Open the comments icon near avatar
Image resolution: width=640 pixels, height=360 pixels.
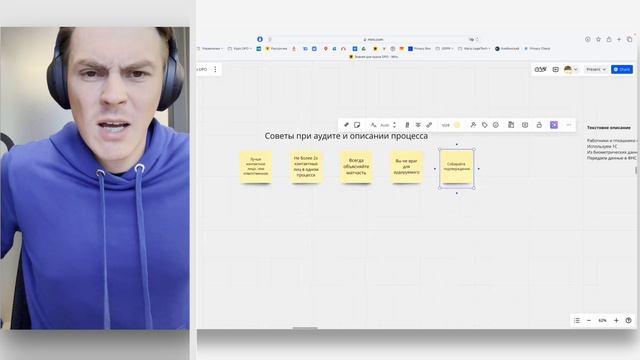[x=556, y=69]
